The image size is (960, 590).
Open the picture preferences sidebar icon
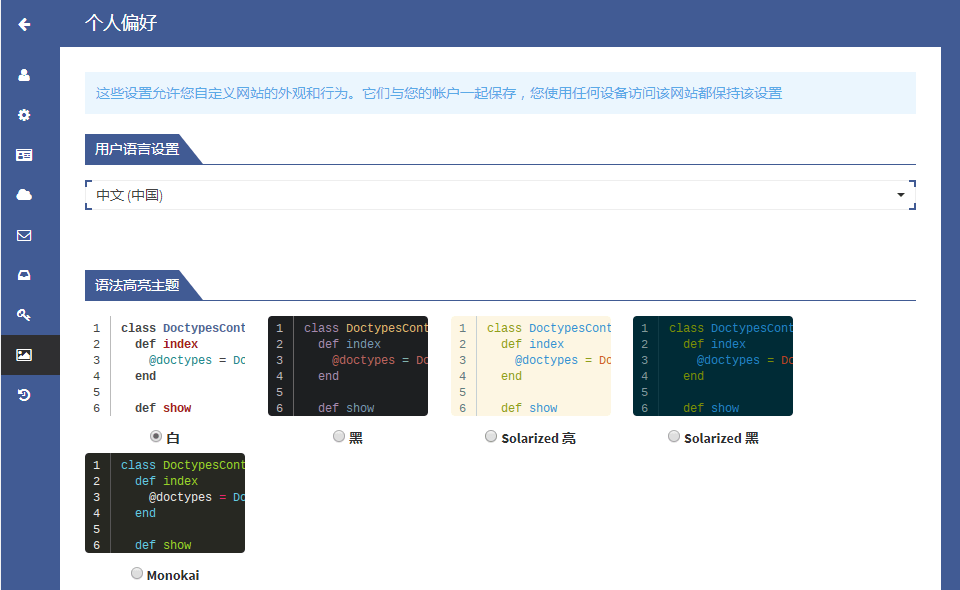[x=24, y=355]
